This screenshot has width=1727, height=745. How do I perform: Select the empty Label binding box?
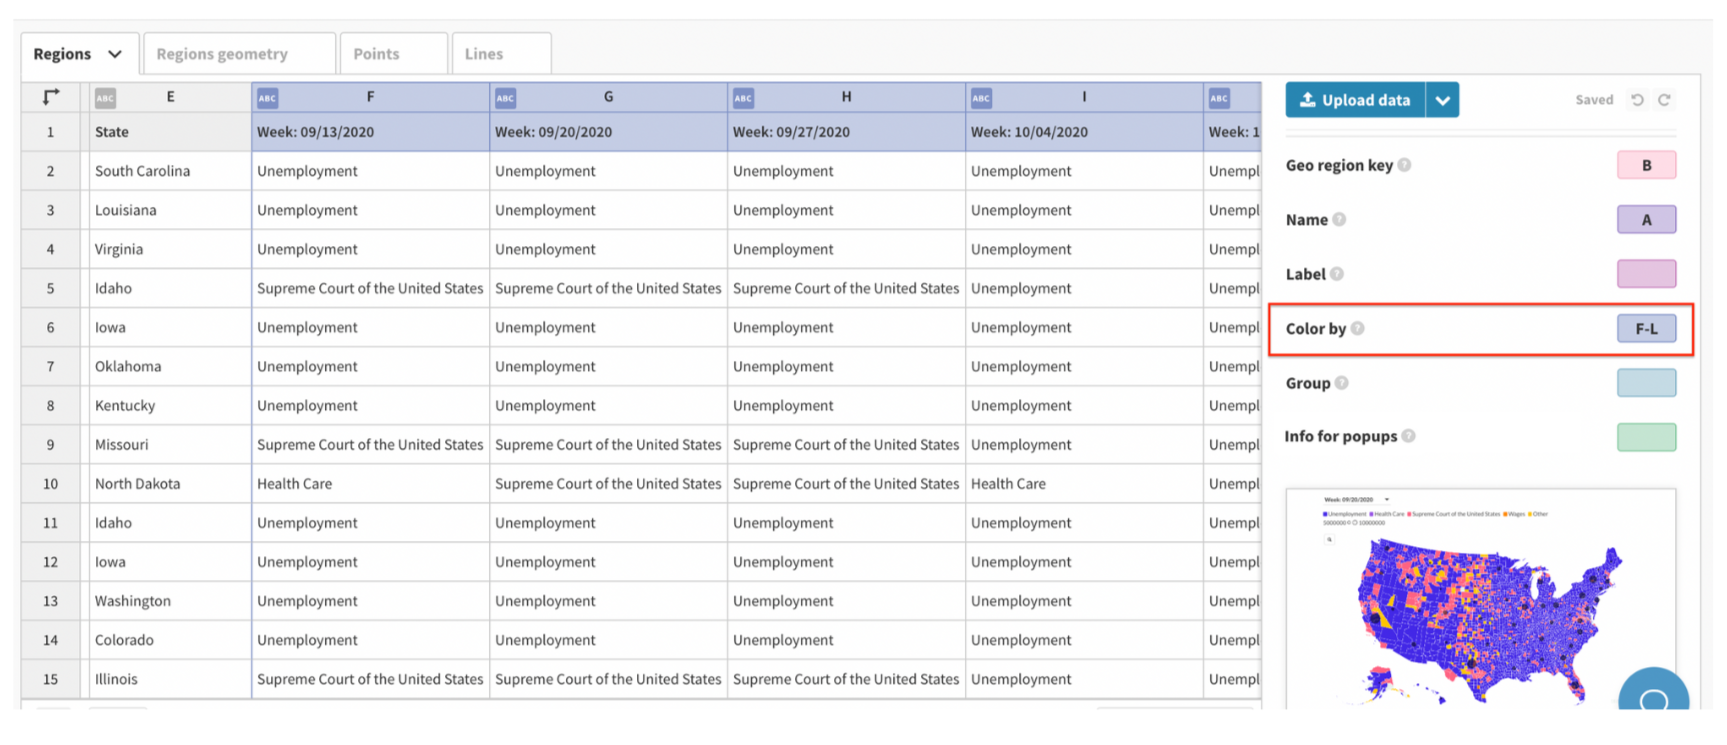pos(1646,274)
